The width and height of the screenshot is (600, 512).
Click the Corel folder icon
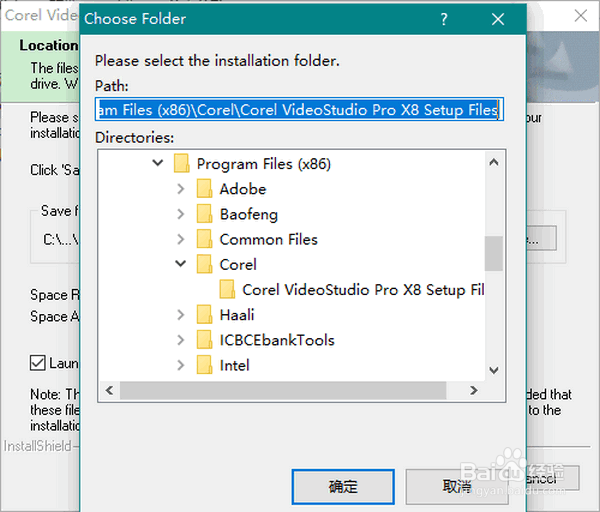205,264
